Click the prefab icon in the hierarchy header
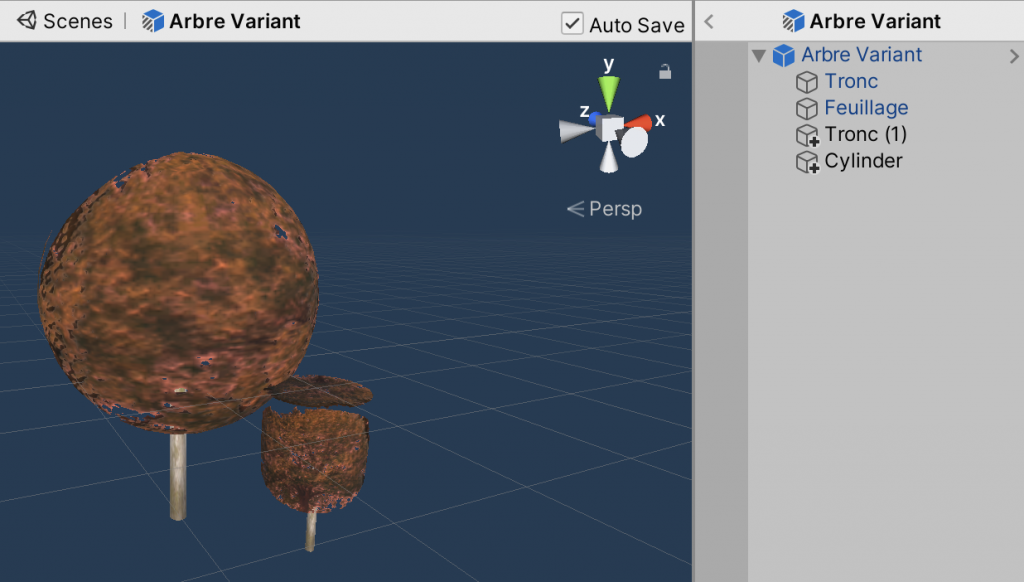The width and height of the screenshot is (1024, 582). [794, 21]
